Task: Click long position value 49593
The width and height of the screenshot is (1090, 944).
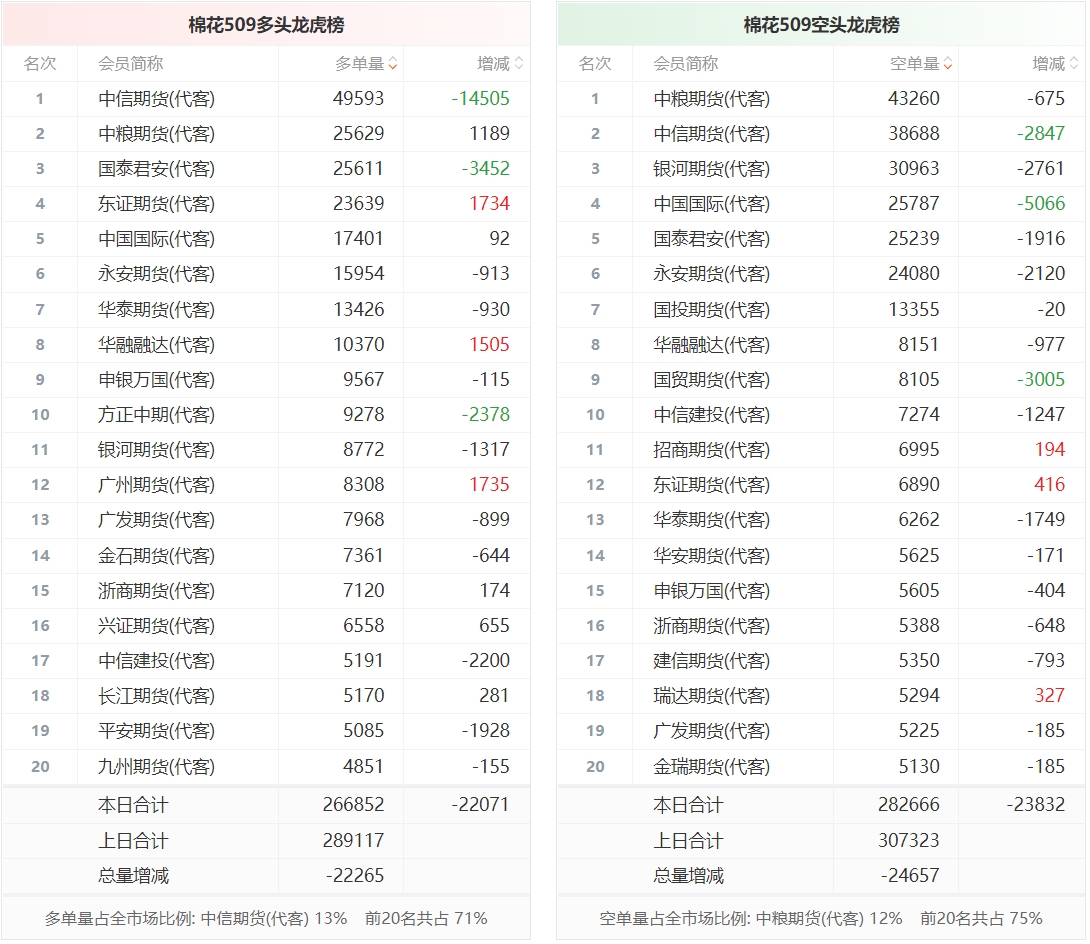Action: pos(359,99)
